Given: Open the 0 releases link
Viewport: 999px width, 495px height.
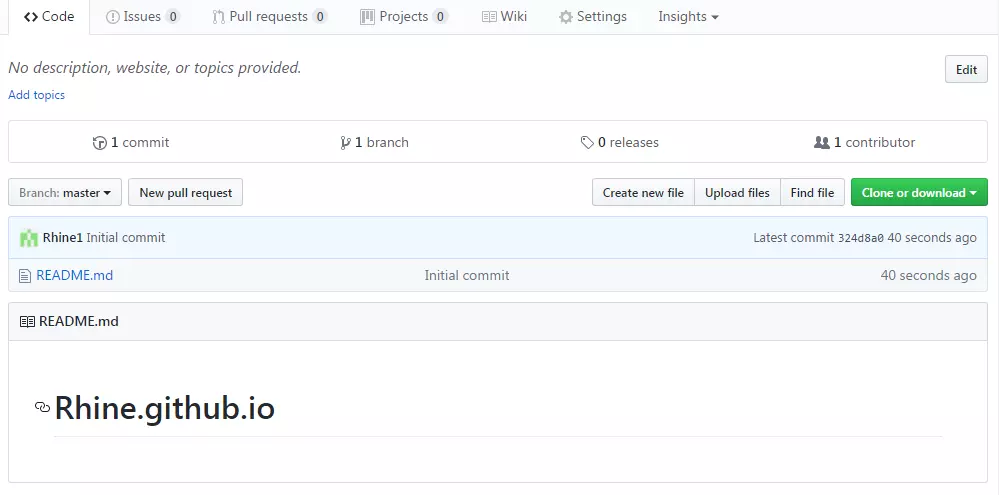Looking at the screenshot, I should click(x=619, y=143).
